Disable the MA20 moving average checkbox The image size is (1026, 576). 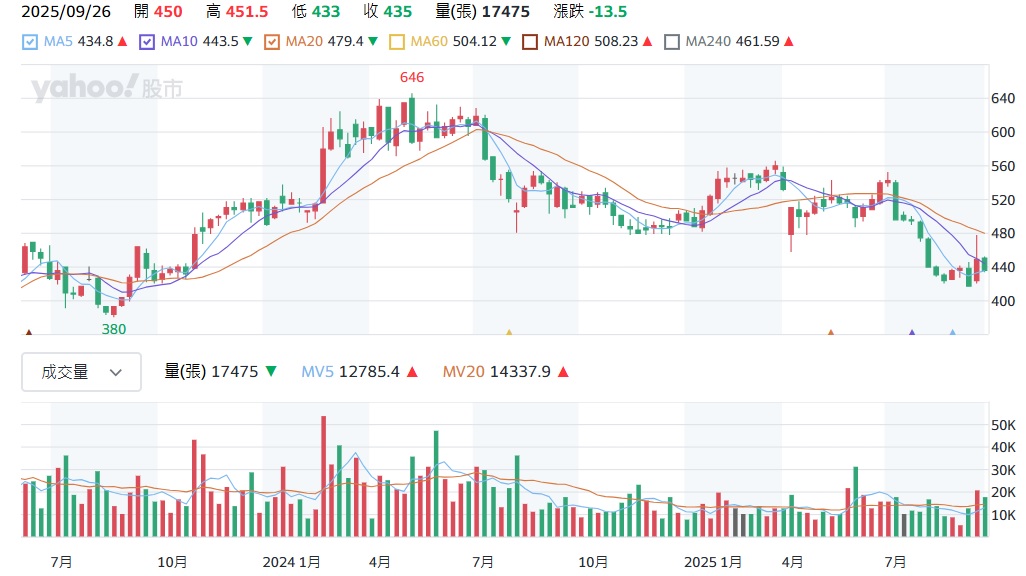(x=273, y=42)
